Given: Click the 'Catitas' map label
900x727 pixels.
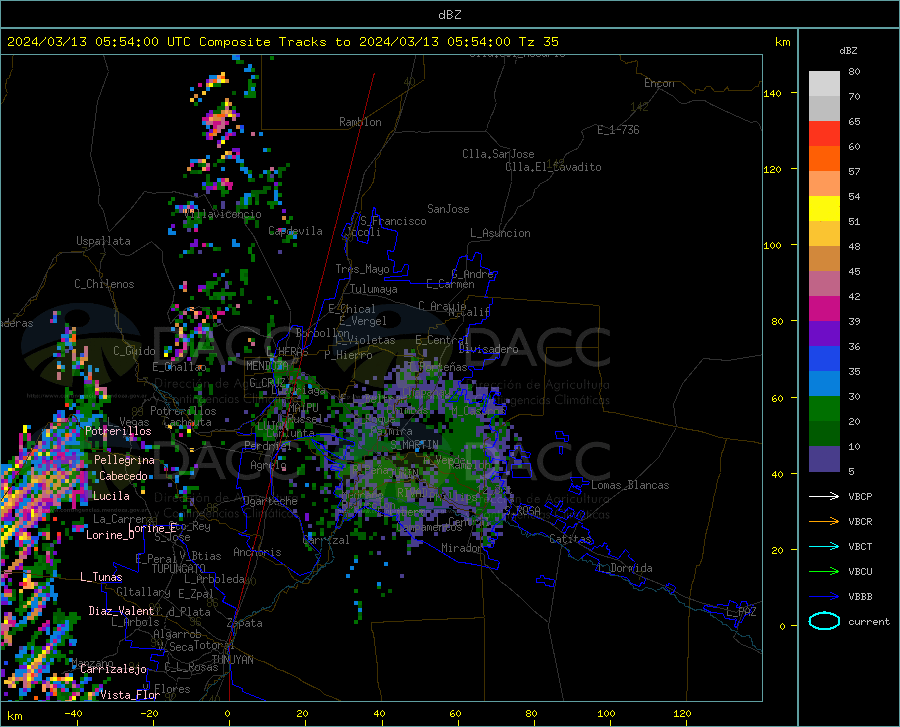Looking at the screenshot, I should tap(570, 539).
